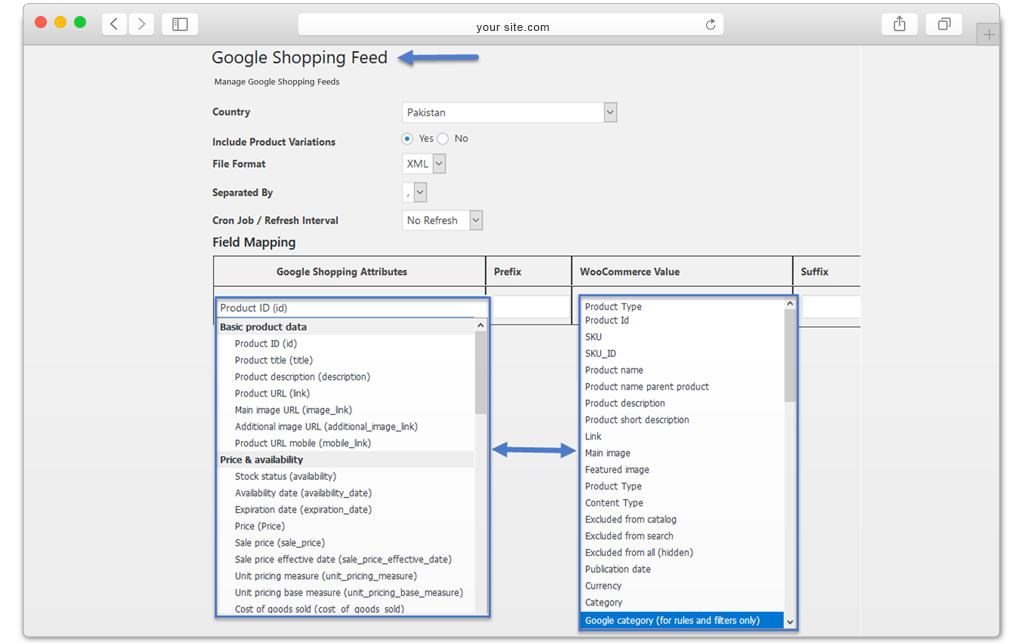
Task: Select Category in WooCommerce values
Action: click(x=603, y=603)
